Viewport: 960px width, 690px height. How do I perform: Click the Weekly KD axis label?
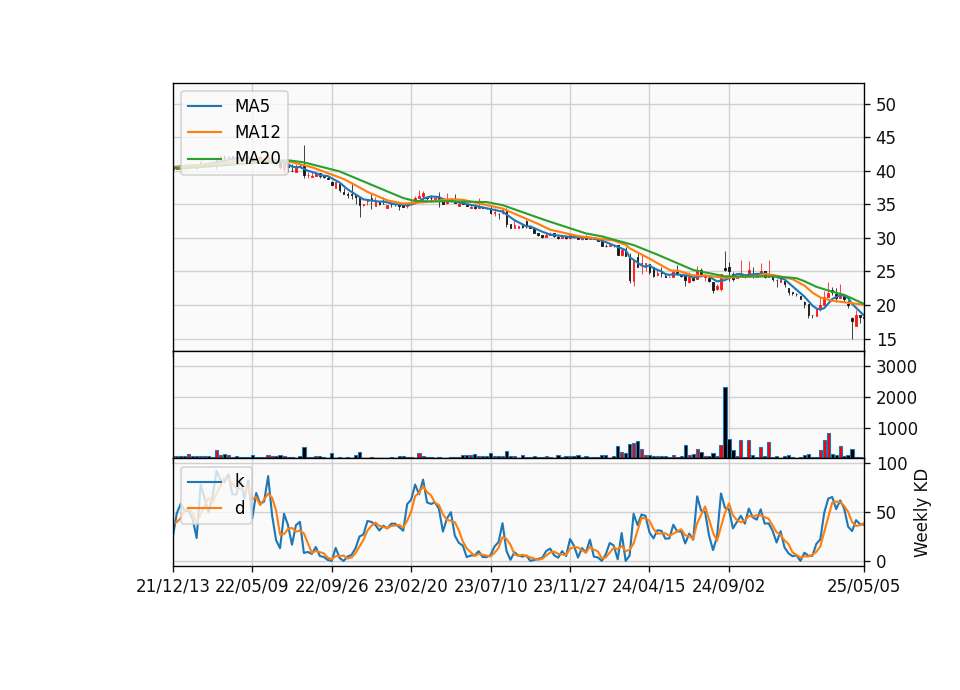click(921, 513)
